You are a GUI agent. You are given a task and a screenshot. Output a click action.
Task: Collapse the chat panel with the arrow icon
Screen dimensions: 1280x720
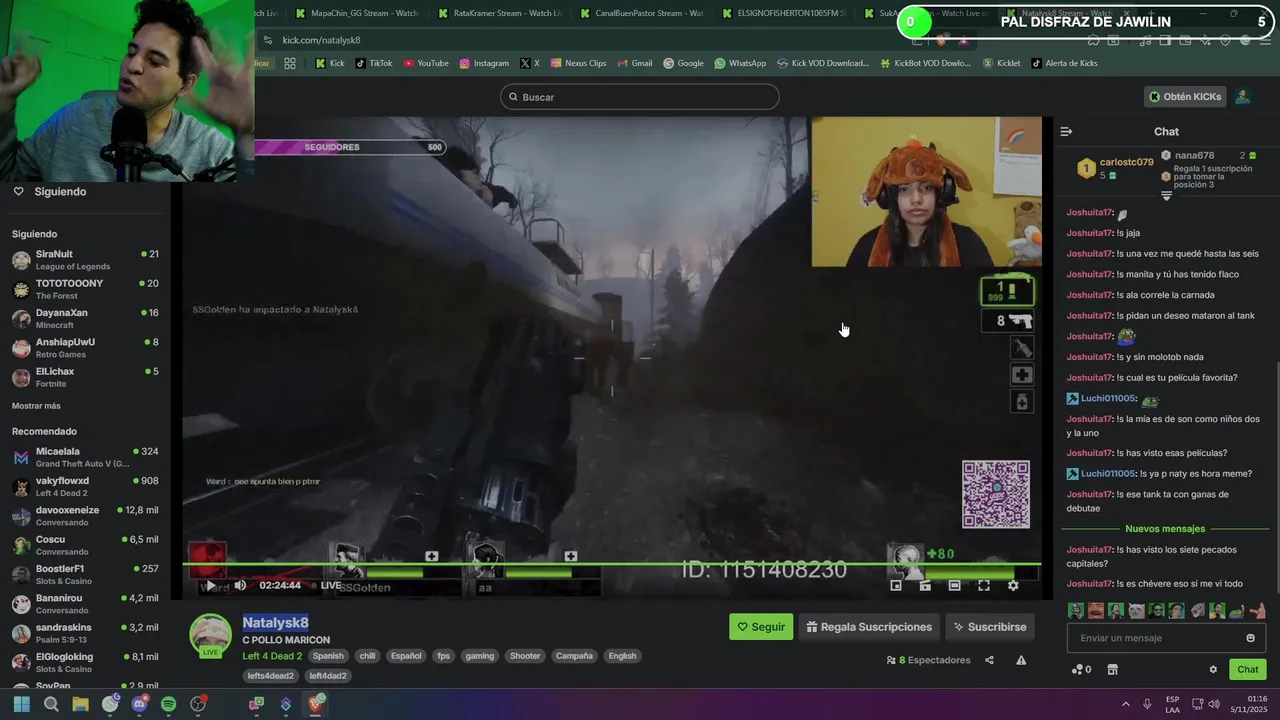[x=1066, y=131]
